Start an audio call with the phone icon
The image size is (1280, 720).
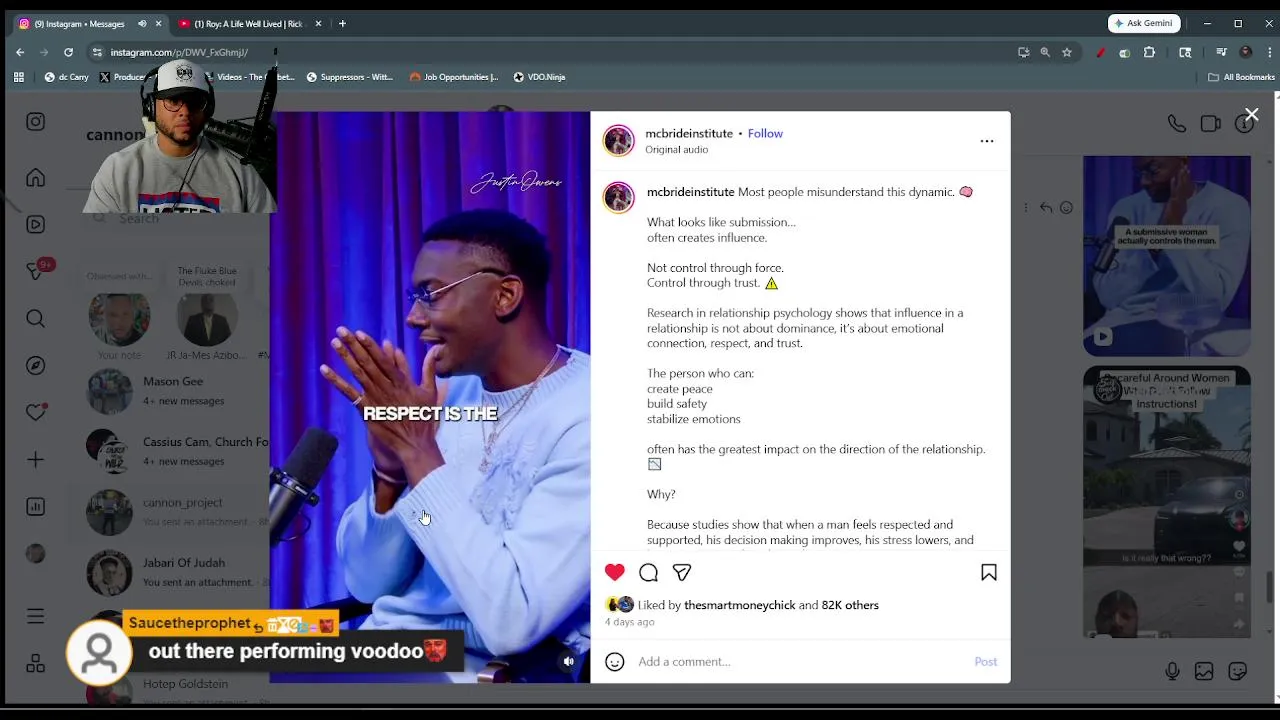[x=1177, y=124]
